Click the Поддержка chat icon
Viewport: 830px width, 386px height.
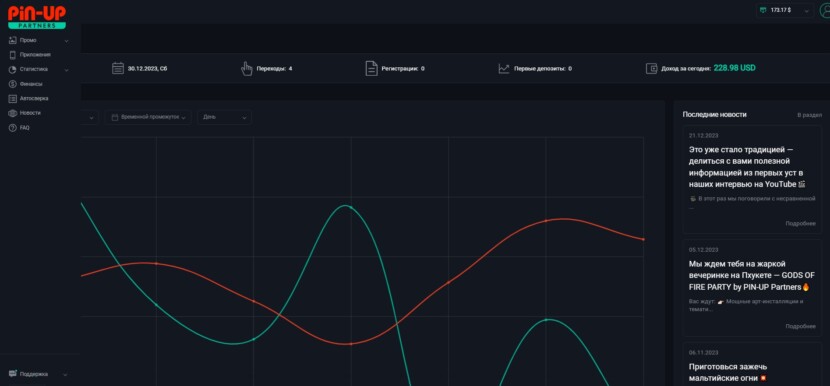point(13,374)
